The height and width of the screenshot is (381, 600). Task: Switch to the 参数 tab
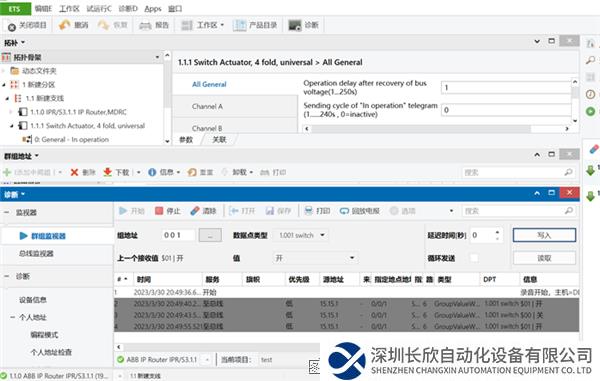click(x=186, y=140)
